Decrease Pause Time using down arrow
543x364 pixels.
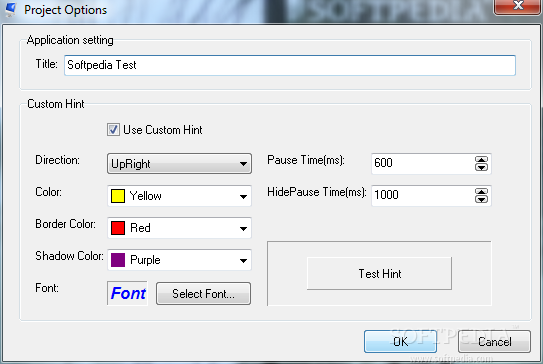pyautogui.click(x=481, y=168)
